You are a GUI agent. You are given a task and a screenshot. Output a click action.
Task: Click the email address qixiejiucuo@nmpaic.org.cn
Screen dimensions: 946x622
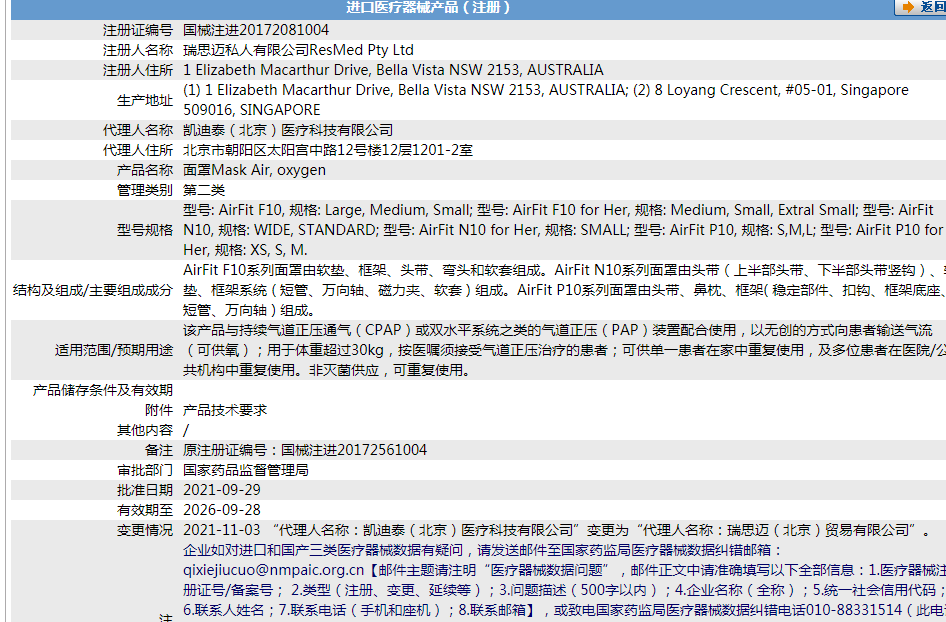(x=274, y=570)
